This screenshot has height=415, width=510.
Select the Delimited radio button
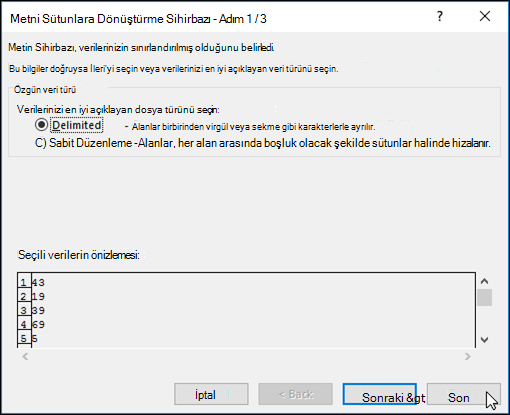coord(41,125)
